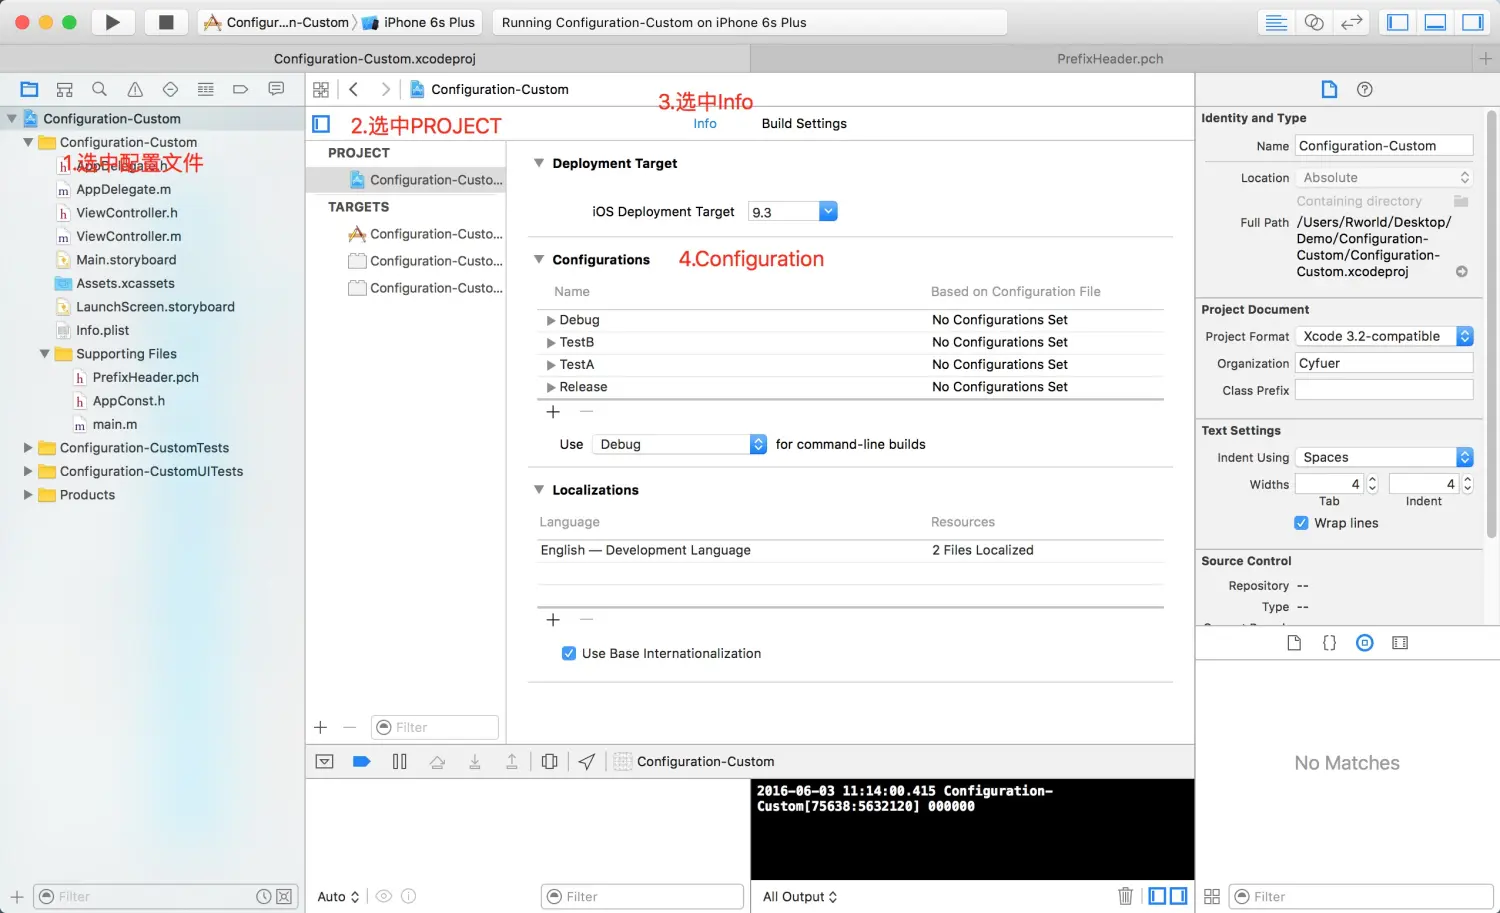Go back in editor history
This screenshot has width=1500, height=913.
pyautogui.click(x=354, y=89)
